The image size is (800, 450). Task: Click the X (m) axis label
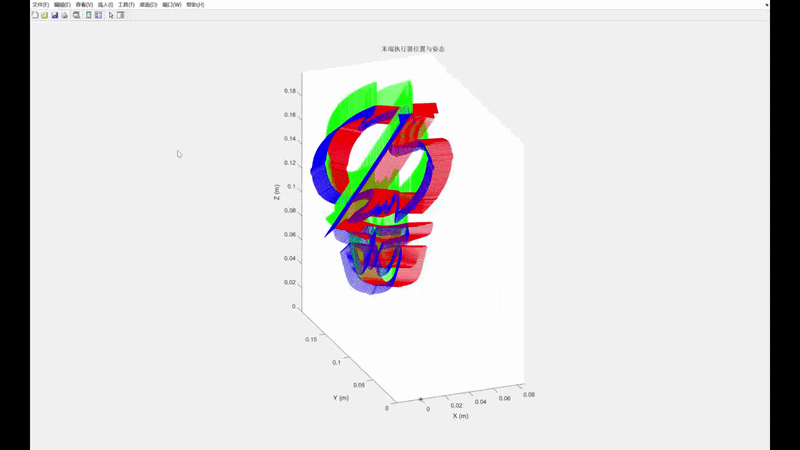click(460, 416)
